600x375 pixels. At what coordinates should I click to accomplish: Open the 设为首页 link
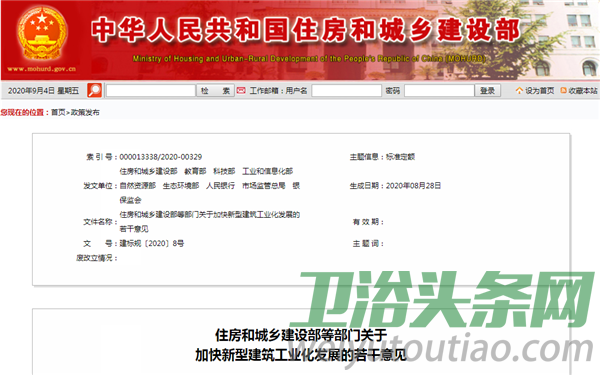pyautogui.click(x=539, y=91)
